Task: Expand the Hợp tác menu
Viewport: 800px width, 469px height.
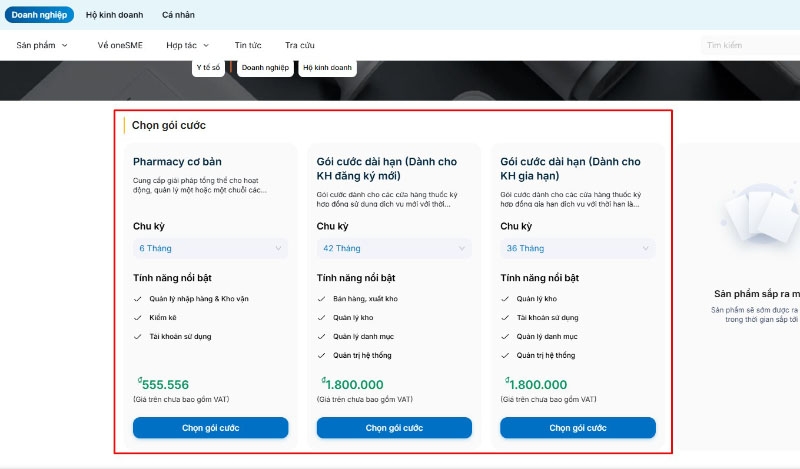Action: [x=187, y=45]
